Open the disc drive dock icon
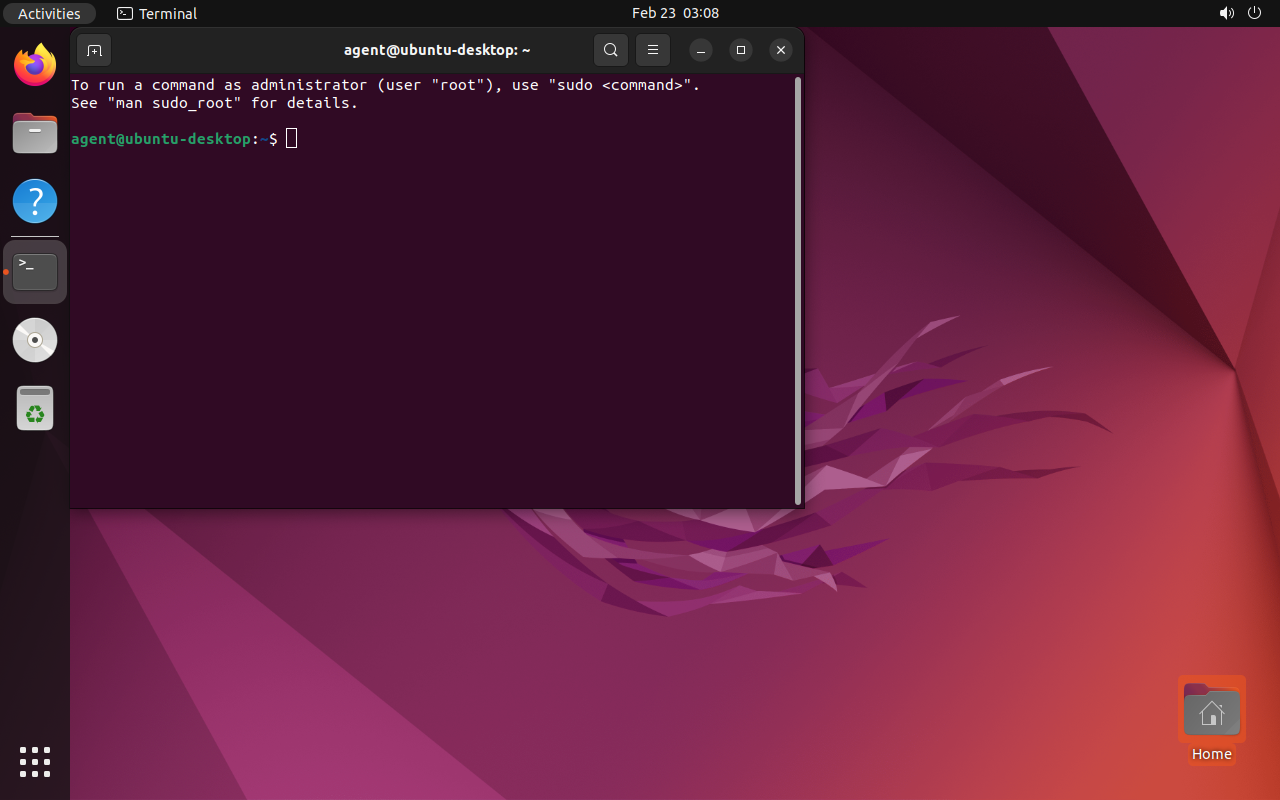Screen dimensions: 1280x800 click(x=35, y=340)
